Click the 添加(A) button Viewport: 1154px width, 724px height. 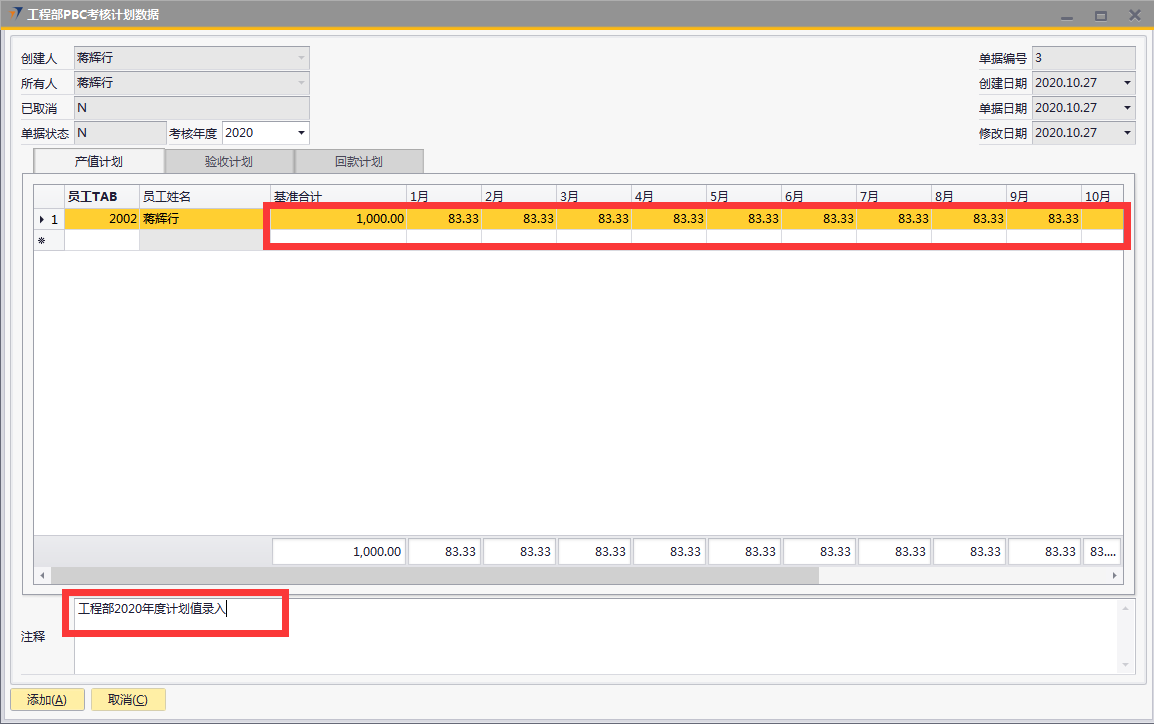47,700
